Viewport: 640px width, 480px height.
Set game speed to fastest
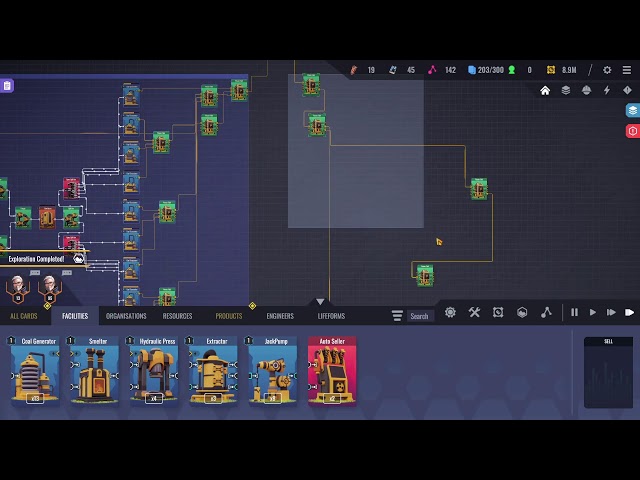click(629, 313)
